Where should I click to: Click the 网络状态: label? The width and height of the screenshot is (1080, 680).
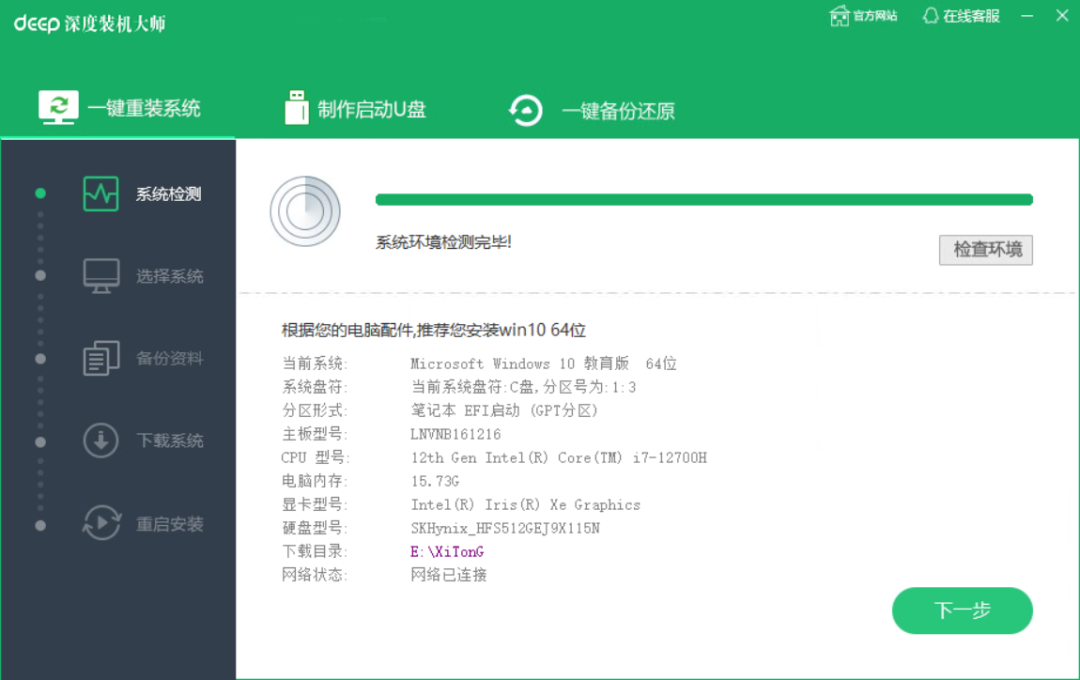(315, 575)
